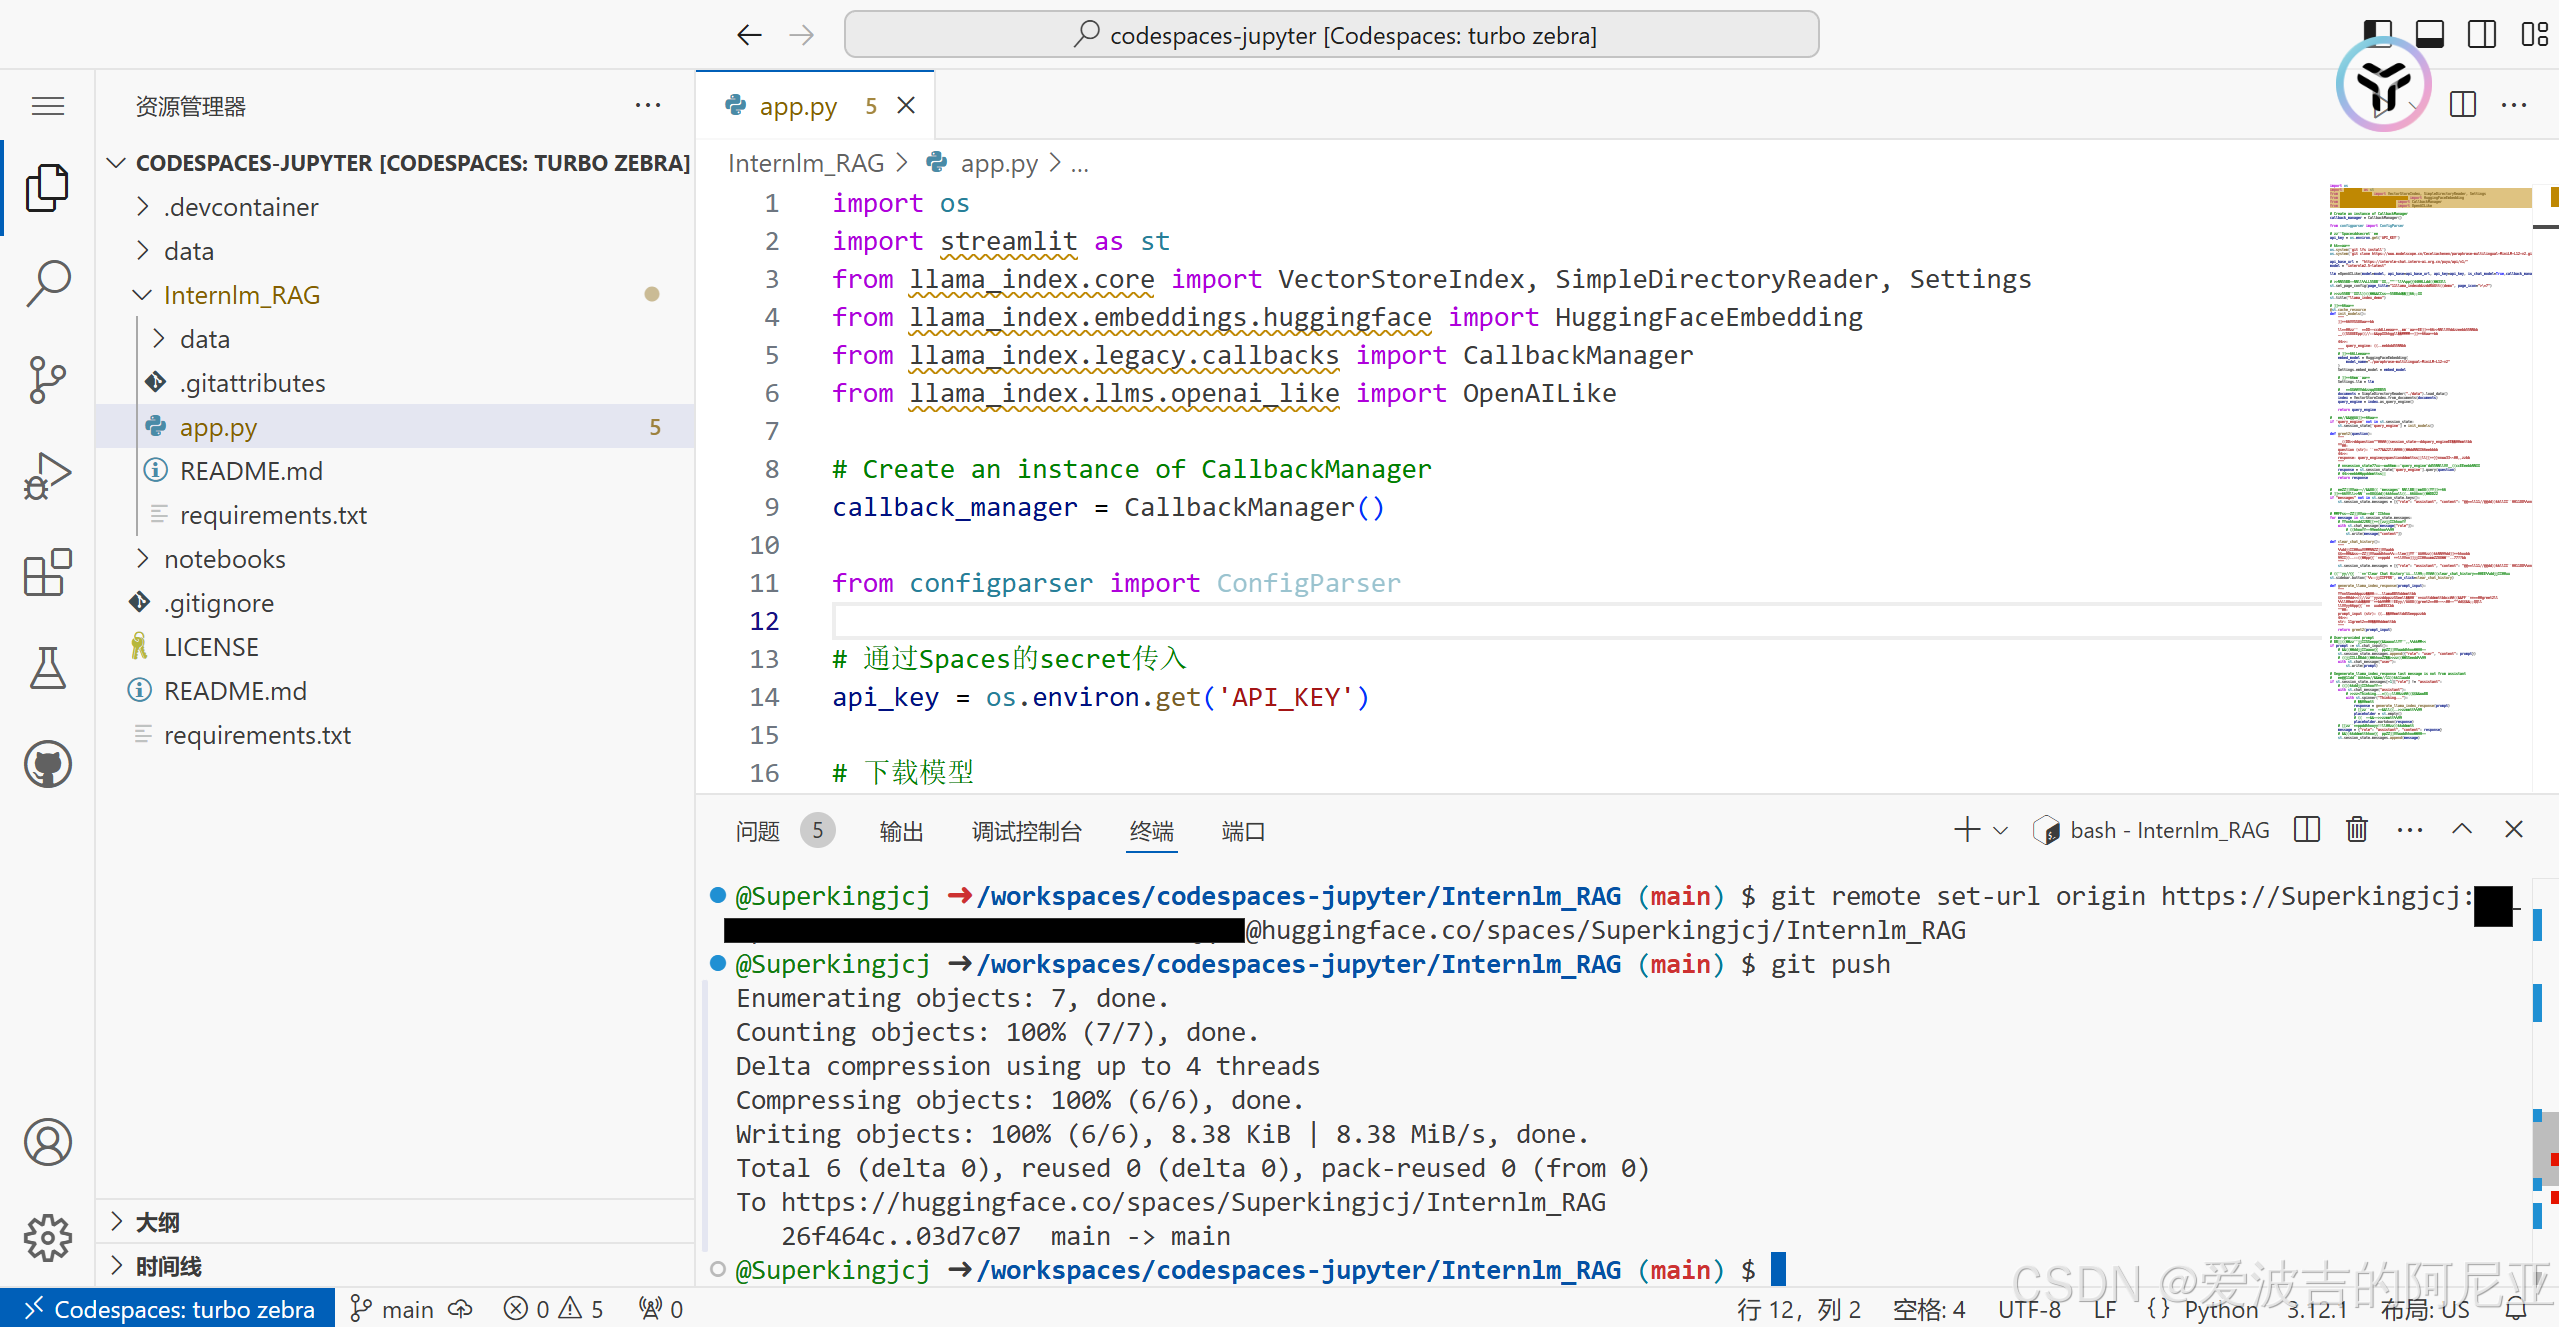Click the Codespaces: turbo zebra status button
The width and height of the screenshot is (2559, 1327).
tap(168, 1309)
